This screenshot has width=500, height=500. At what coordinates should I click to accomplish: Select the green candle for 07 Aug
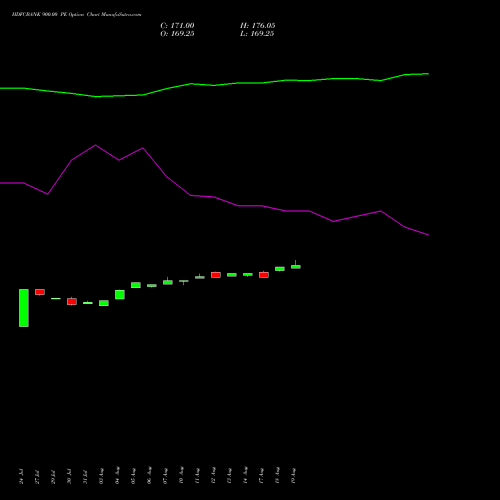pyautogui.click(x=168, y=282)
